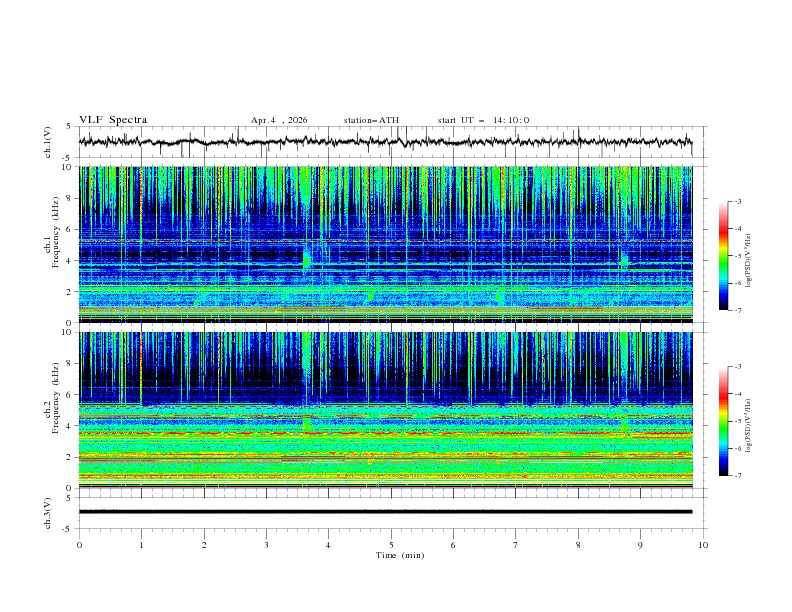Click the time axis tick label "9"
Viewport: 792px width, 612px height.
(x=640, y=545)
